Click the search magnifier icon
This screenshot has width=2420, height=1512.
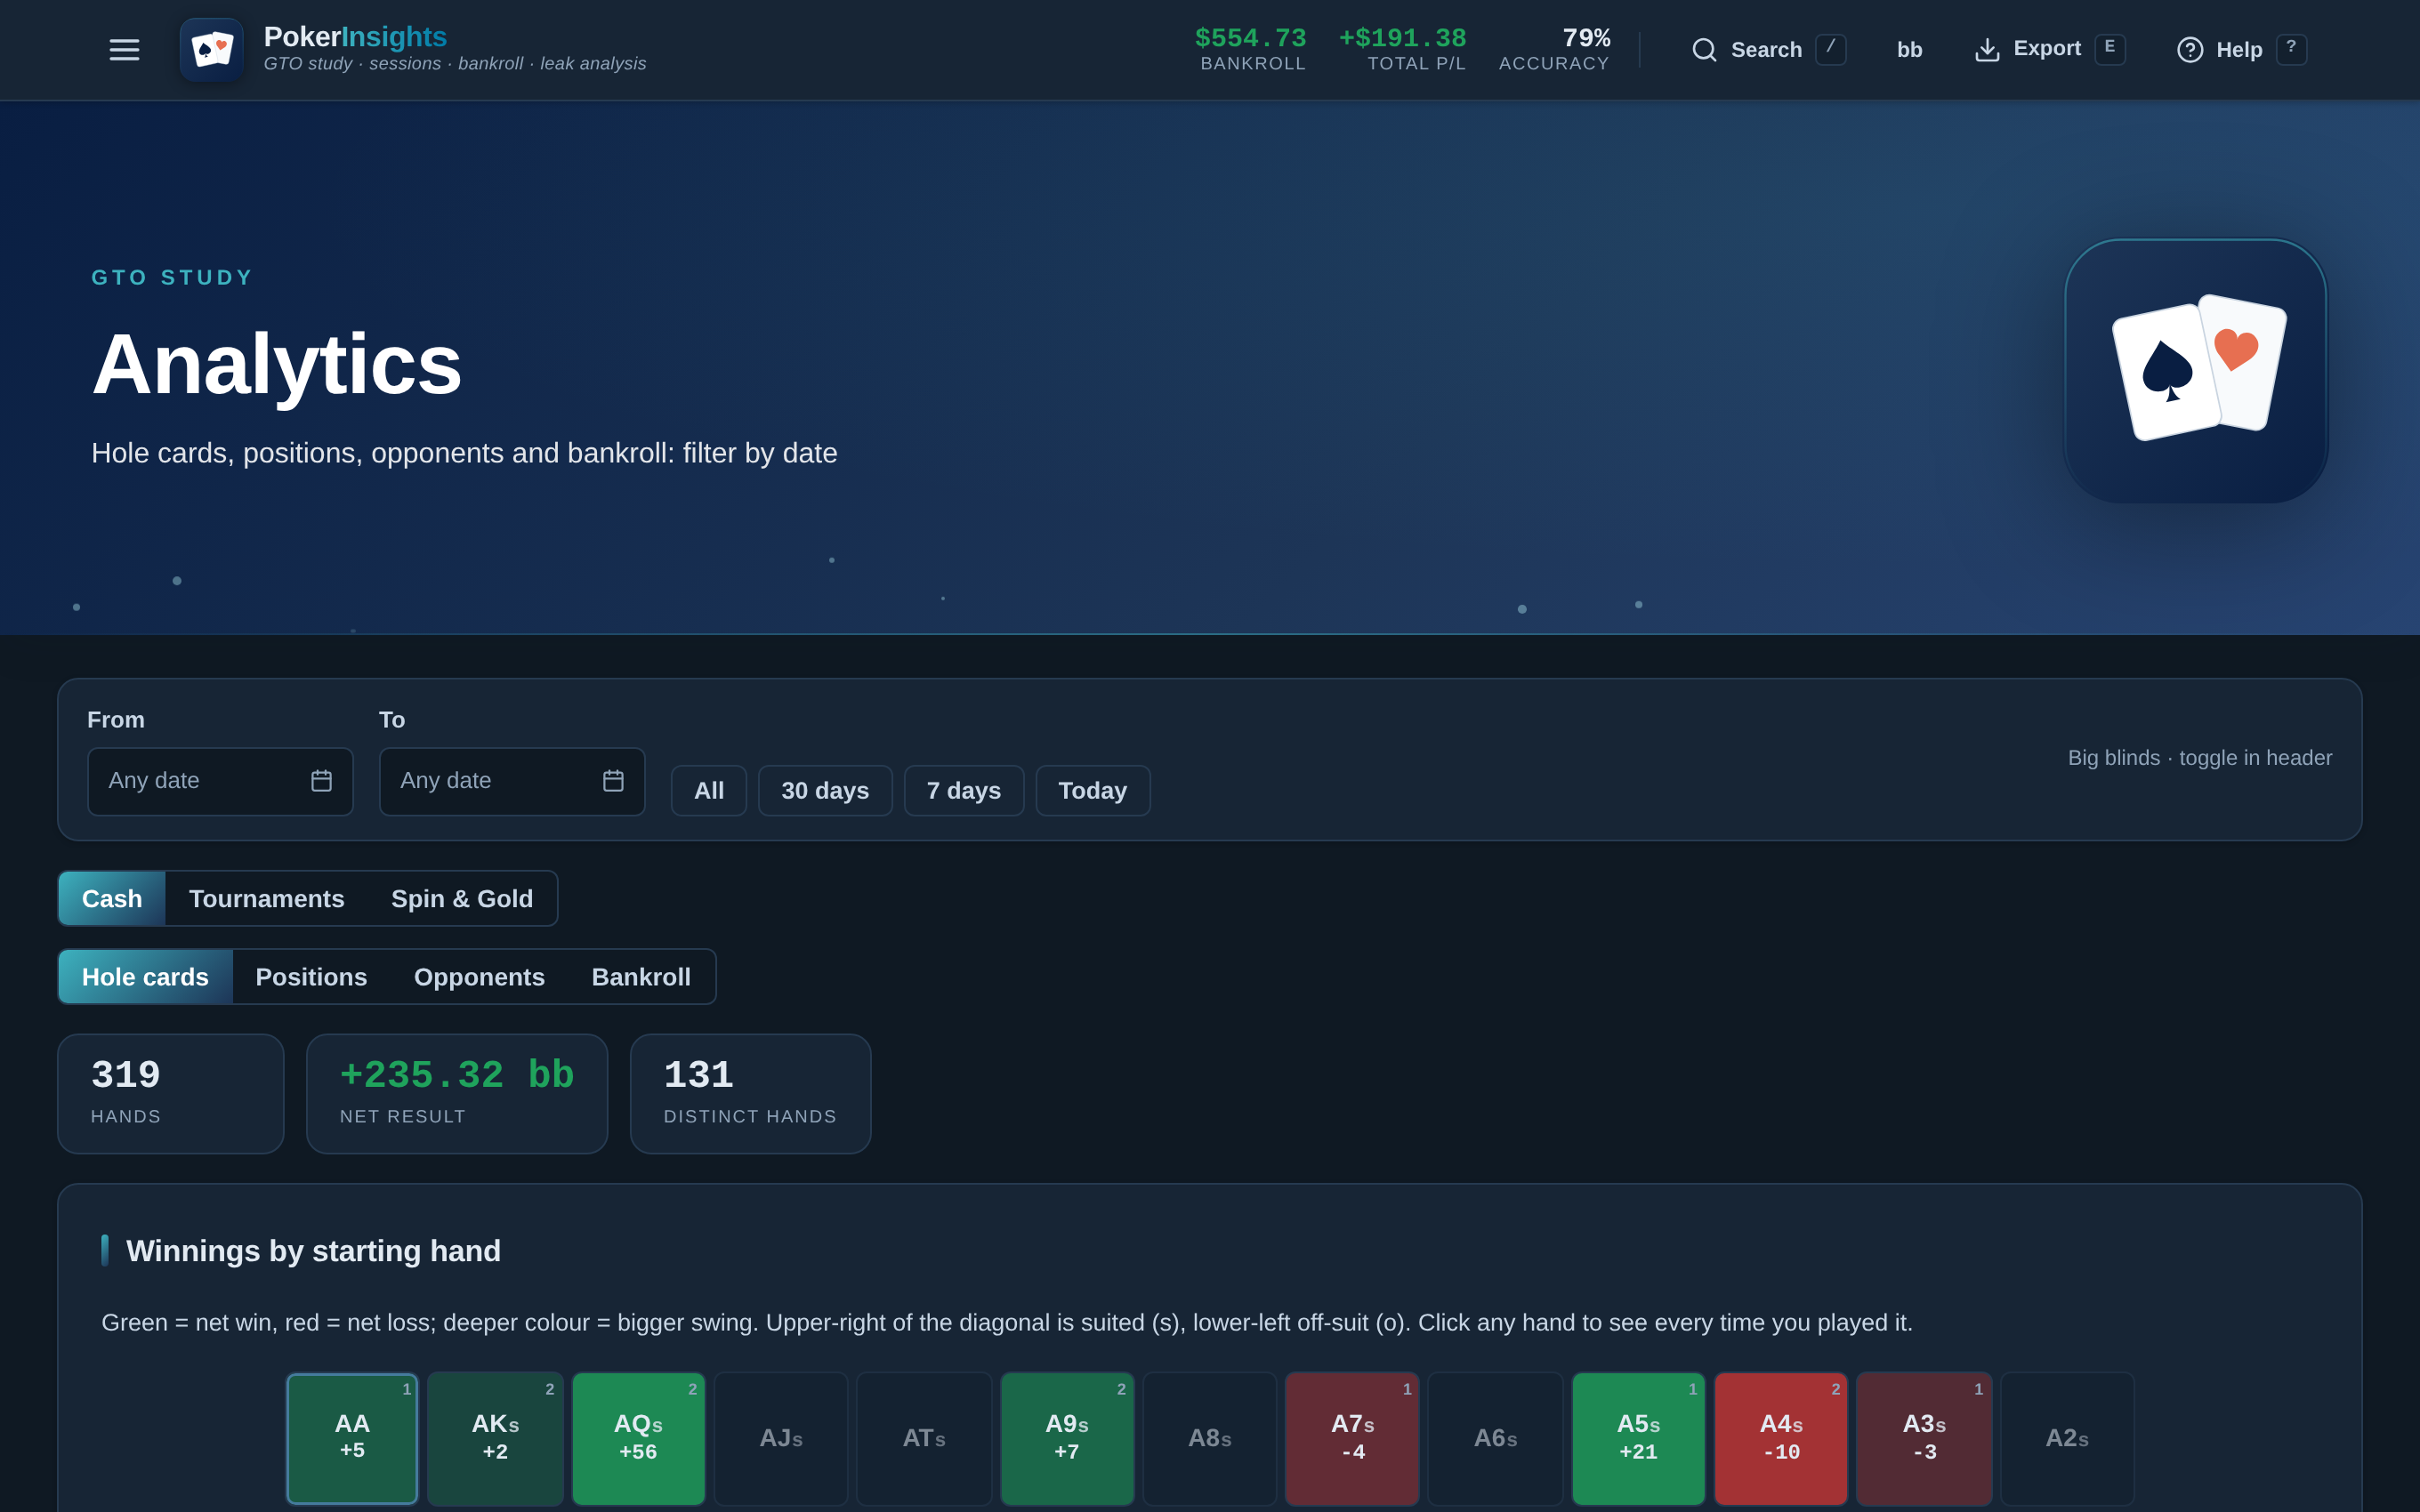[1704, 50]
